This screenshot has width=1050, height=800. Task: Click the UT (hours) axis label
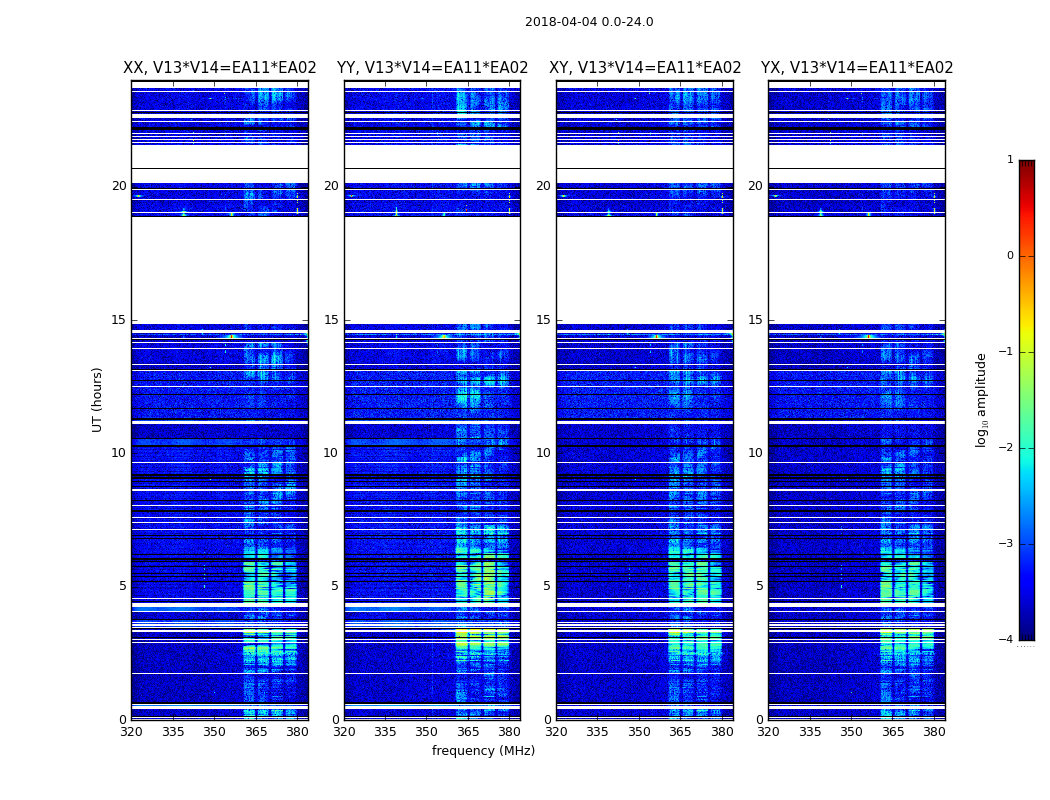pos(98,400)
